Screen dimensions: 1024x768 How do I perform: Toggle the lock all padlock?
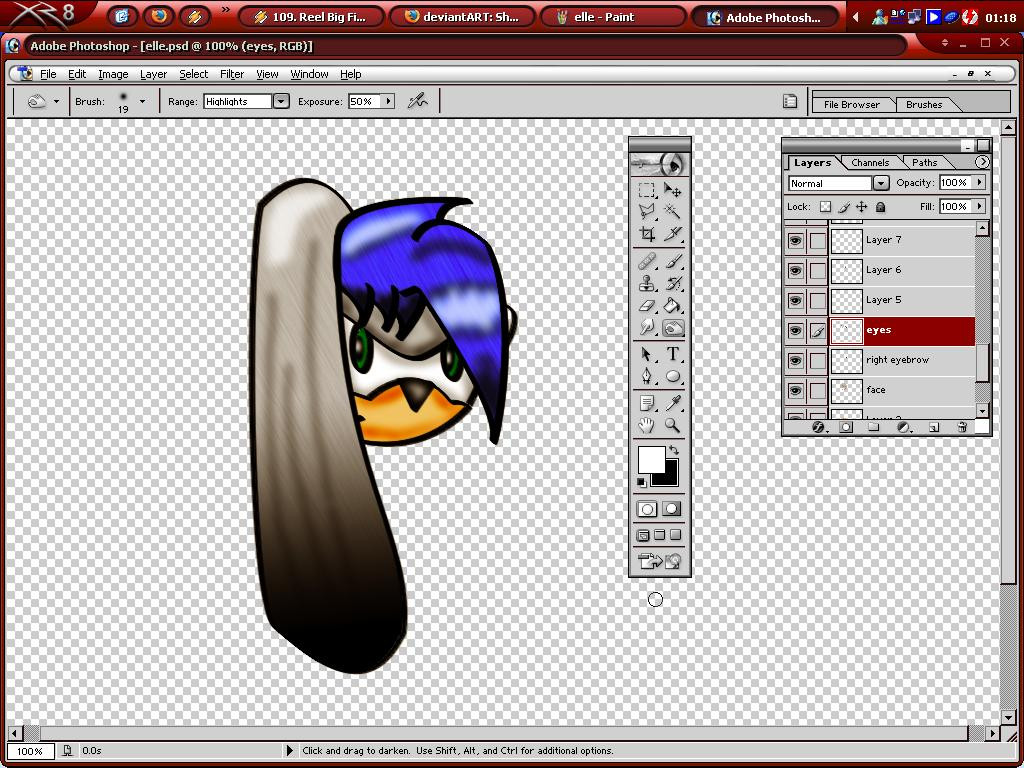click(x=880, y=207)
